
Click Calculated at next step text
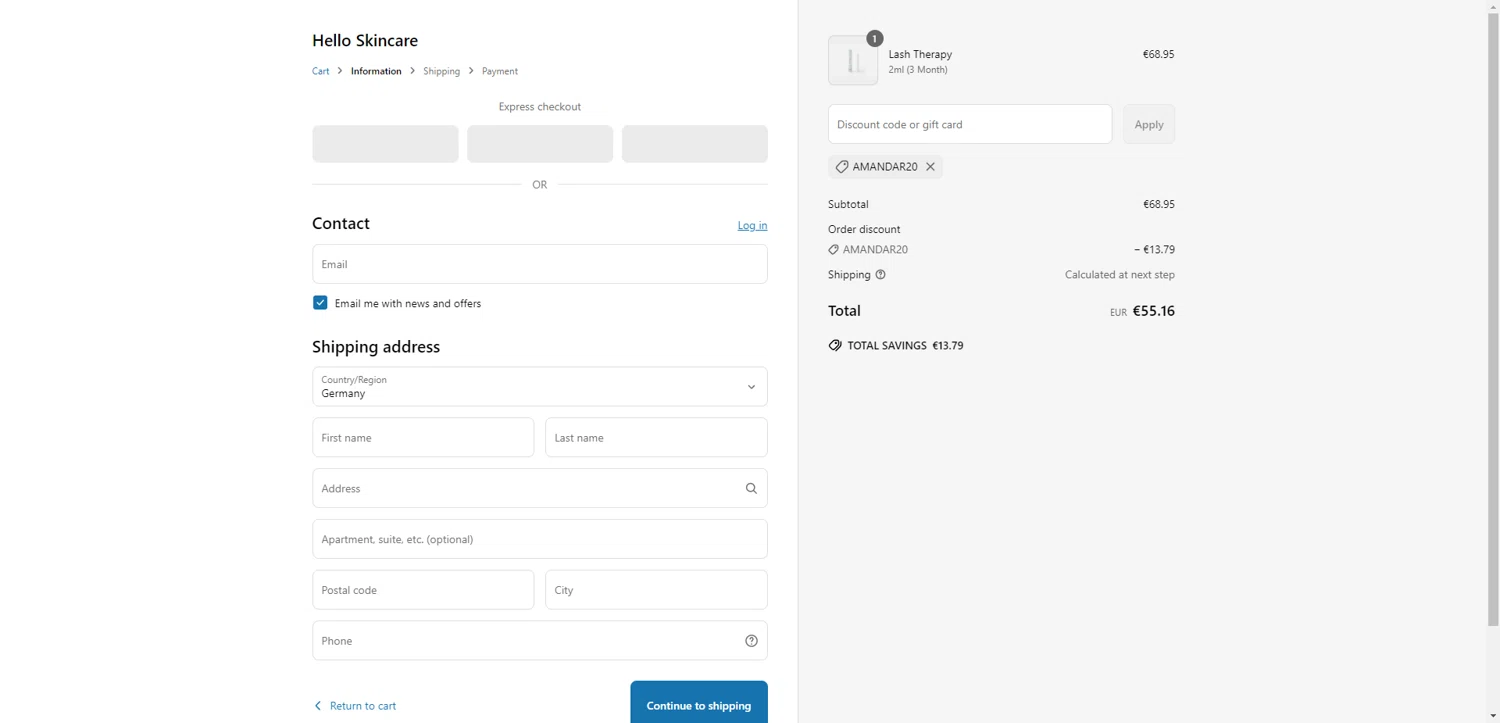pyautogui.click(x=1120, y=275)
